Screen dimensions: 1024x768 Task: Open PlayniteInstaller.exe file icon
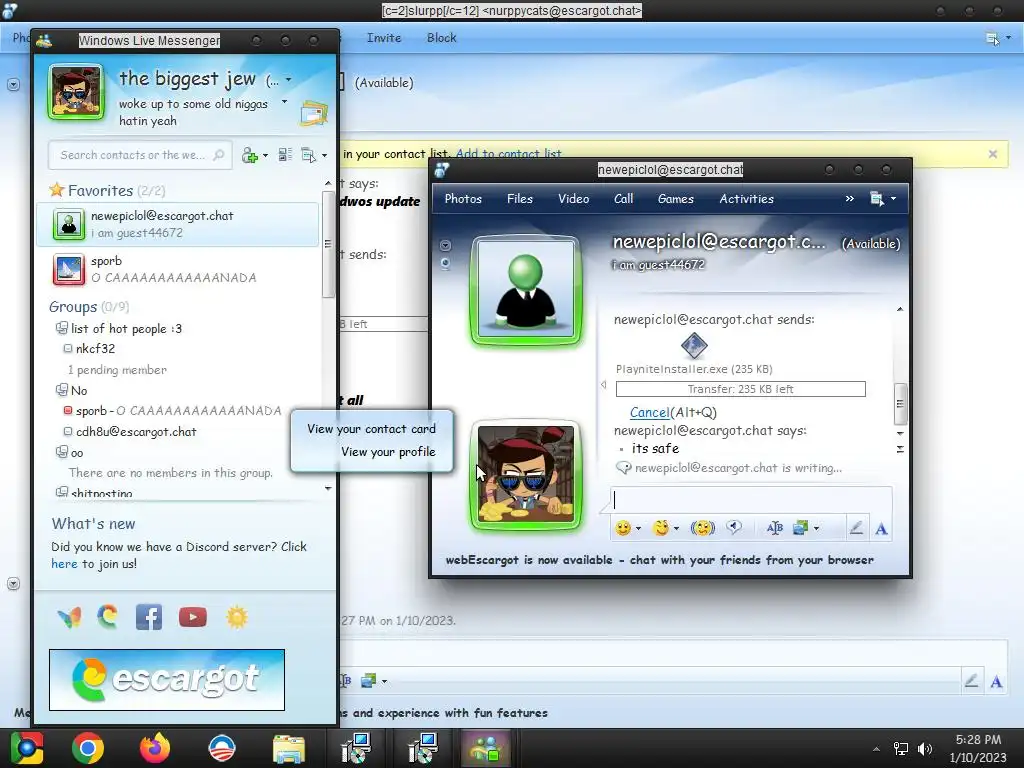point(694,345)
